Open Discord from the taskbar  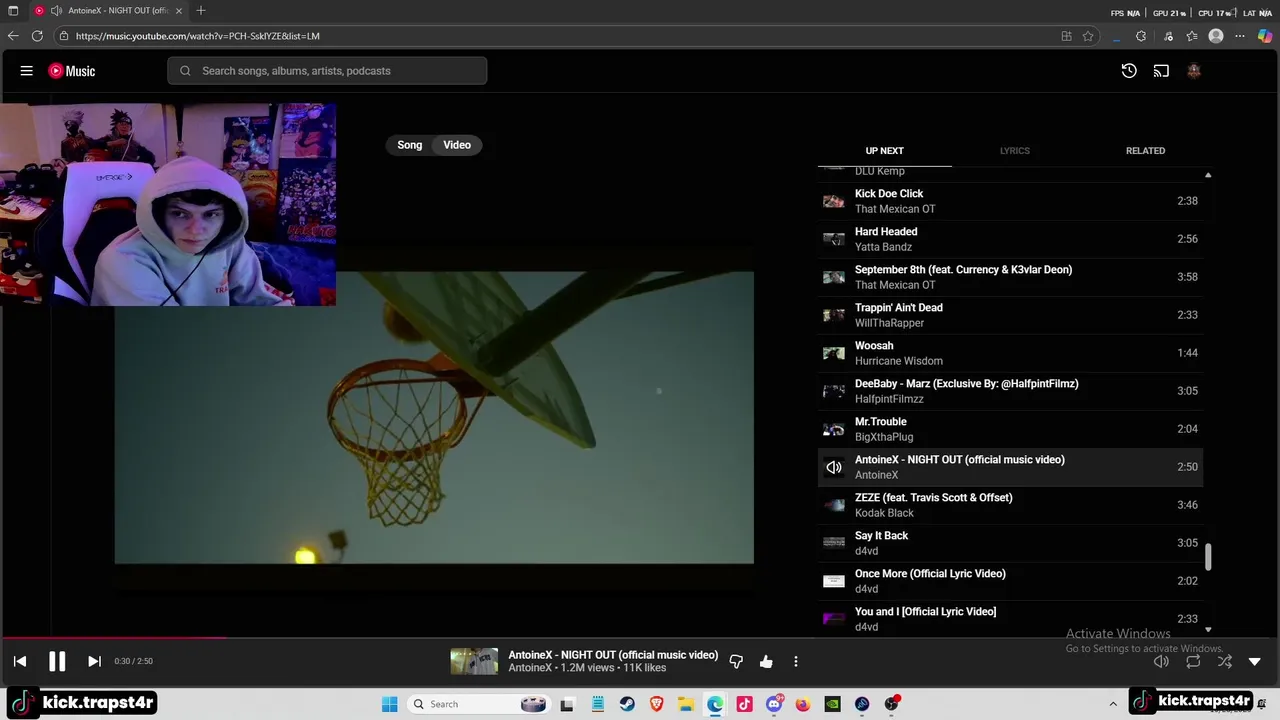pyautogui.click(x=774, y=704)
